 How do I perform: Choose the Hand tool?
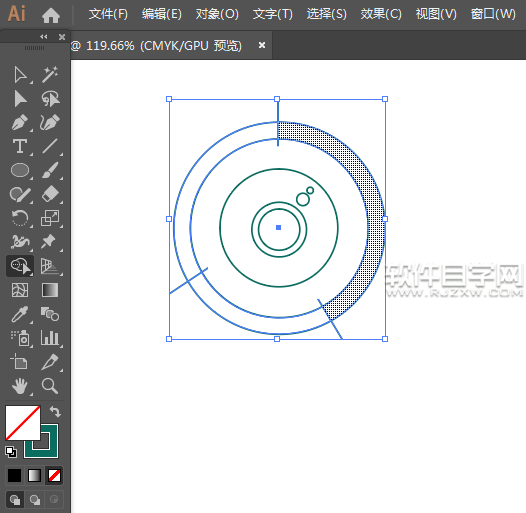click(x=20, y=386)
